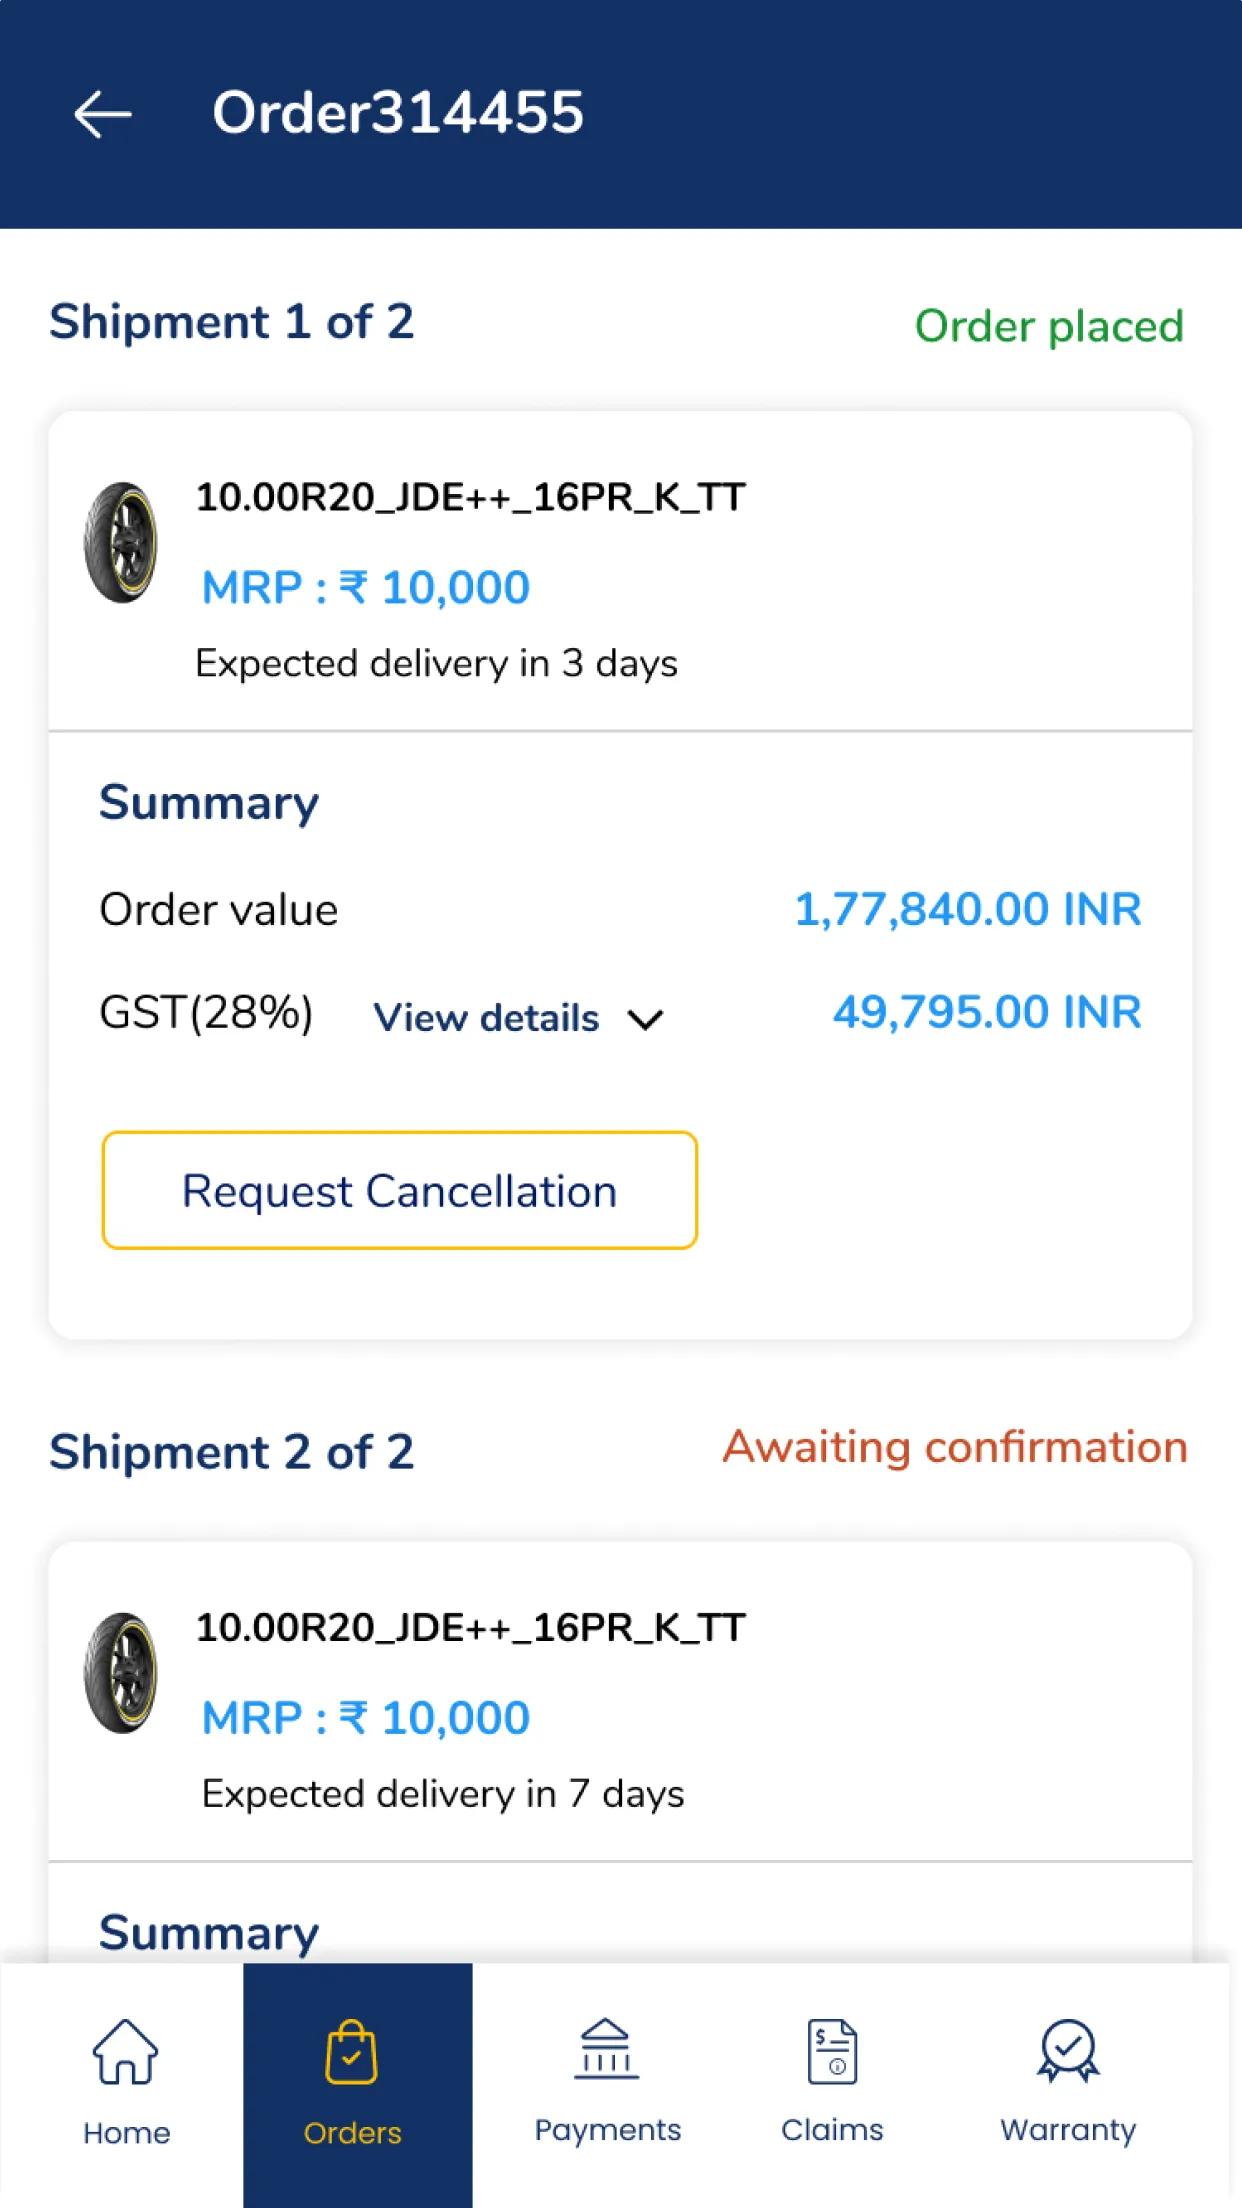Image resolution: width=1242 pixels, height=2208 pixels.
Task: Tap the tyre image in Shipment 2
Action: pyautogui.click(x=121, y=1673)
